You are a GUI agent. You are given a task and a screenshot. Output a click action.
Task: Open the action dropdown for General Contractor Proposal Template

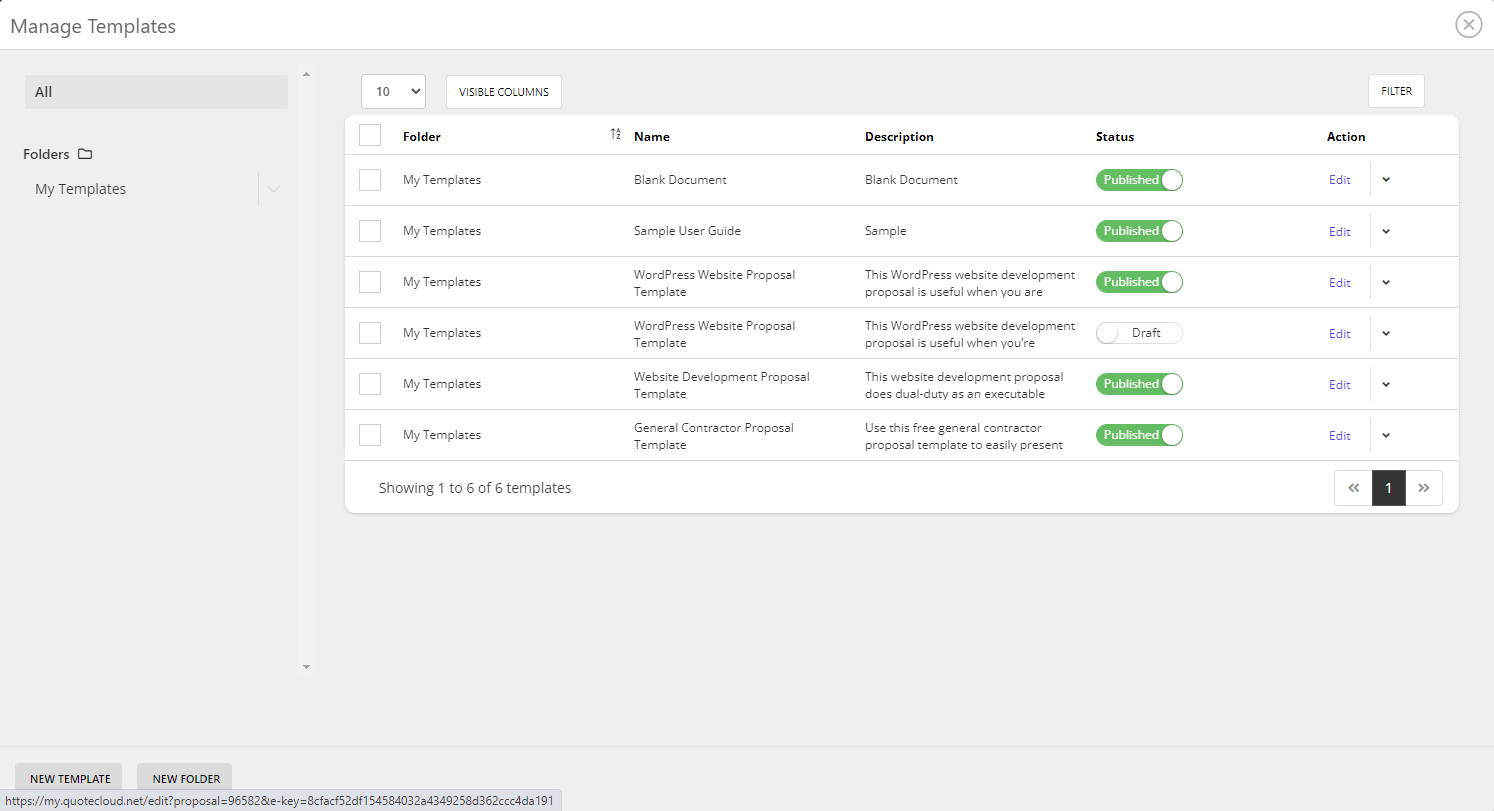click(1386, 435)
